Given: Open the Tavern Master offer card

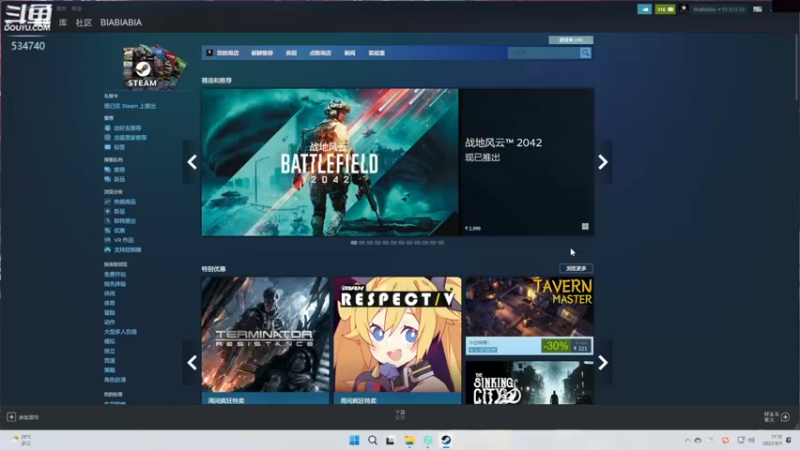Looking at the screenshot, I should (x=530, y=316).
